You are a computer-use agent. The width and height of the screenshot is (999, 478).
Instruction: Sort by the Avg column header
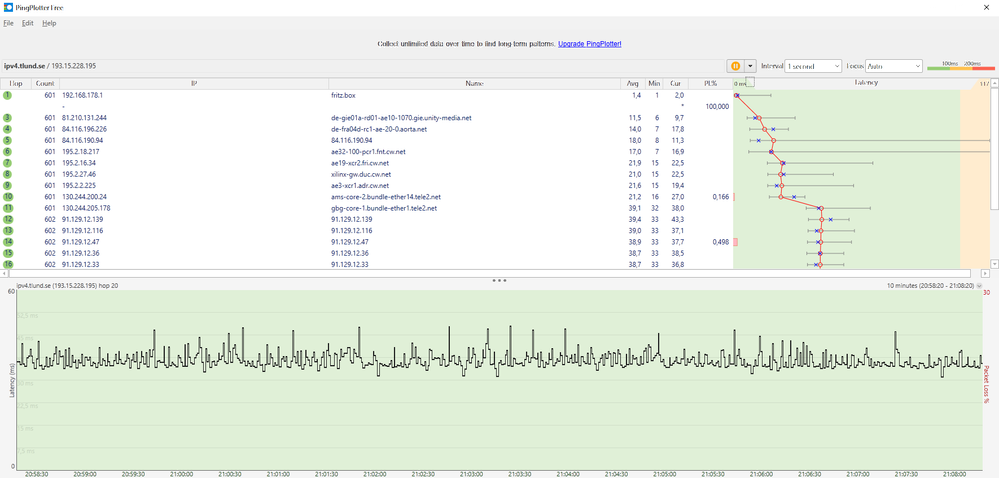click(632, 83)
